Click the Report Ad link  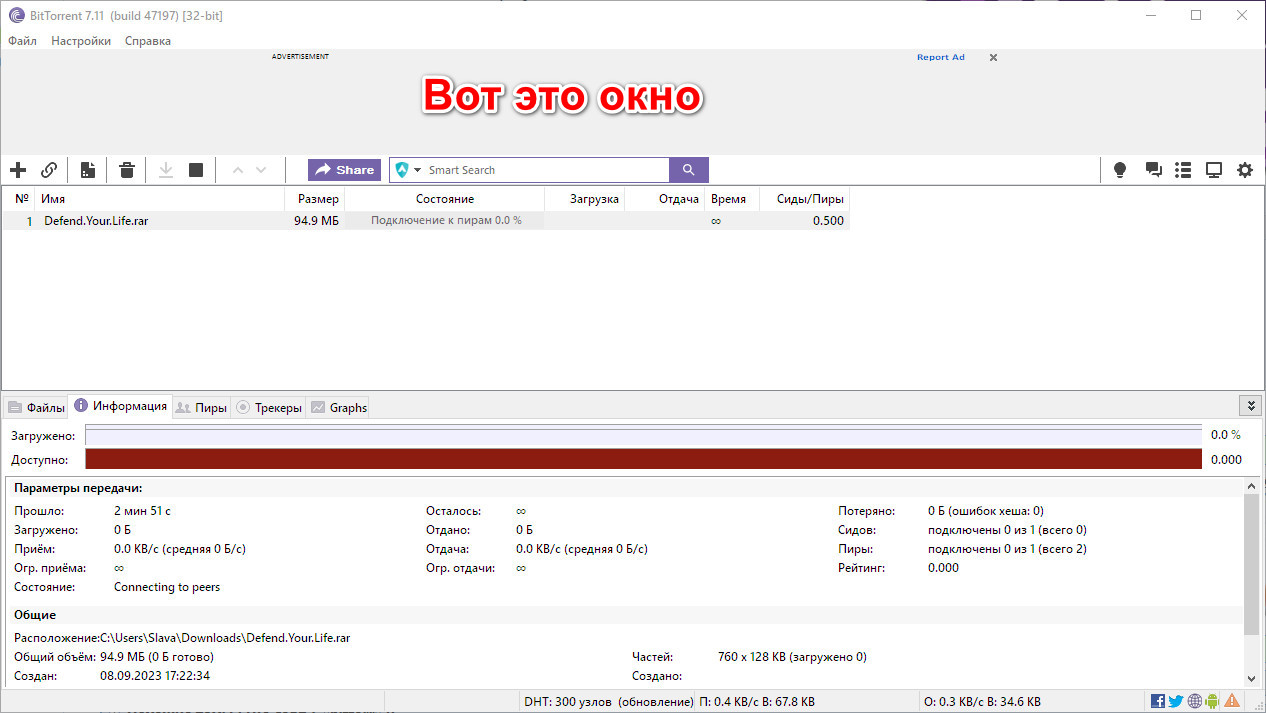click(941, 57)
